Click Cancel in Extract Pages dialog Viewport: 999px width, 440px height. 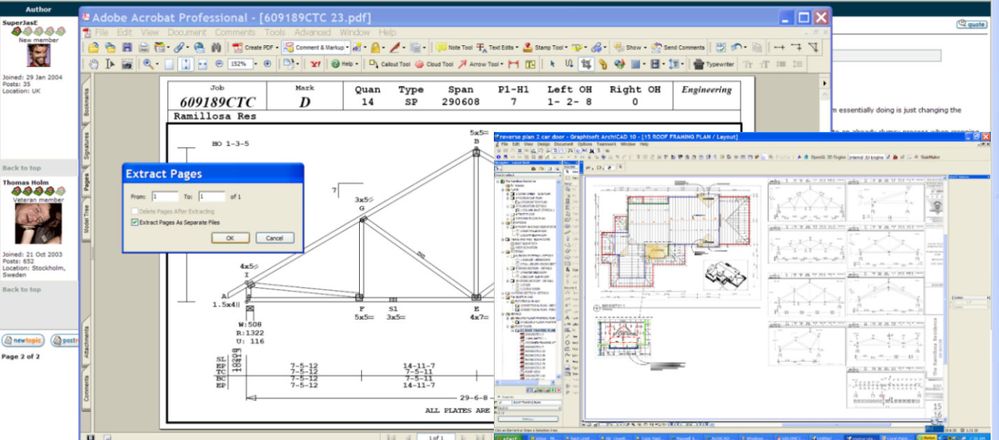tap(275, 238)
